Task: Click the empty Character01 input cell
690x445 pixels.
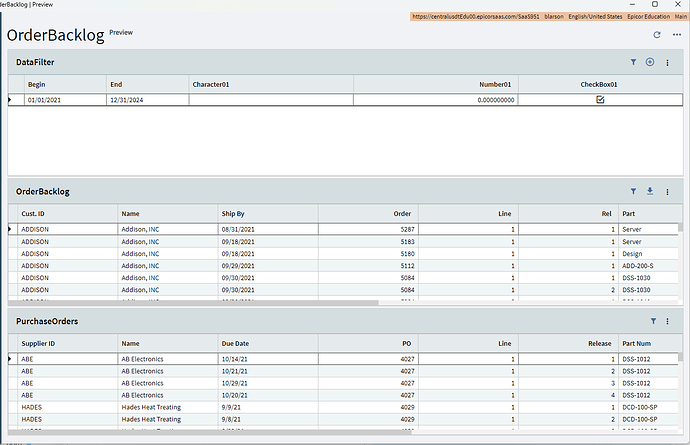Action: point(271,100)
